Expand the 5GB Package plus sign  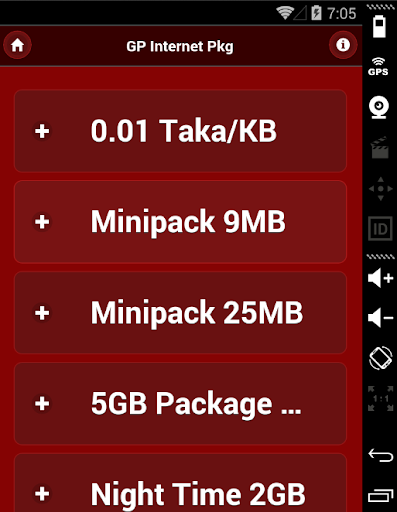(x=42, y=404)
